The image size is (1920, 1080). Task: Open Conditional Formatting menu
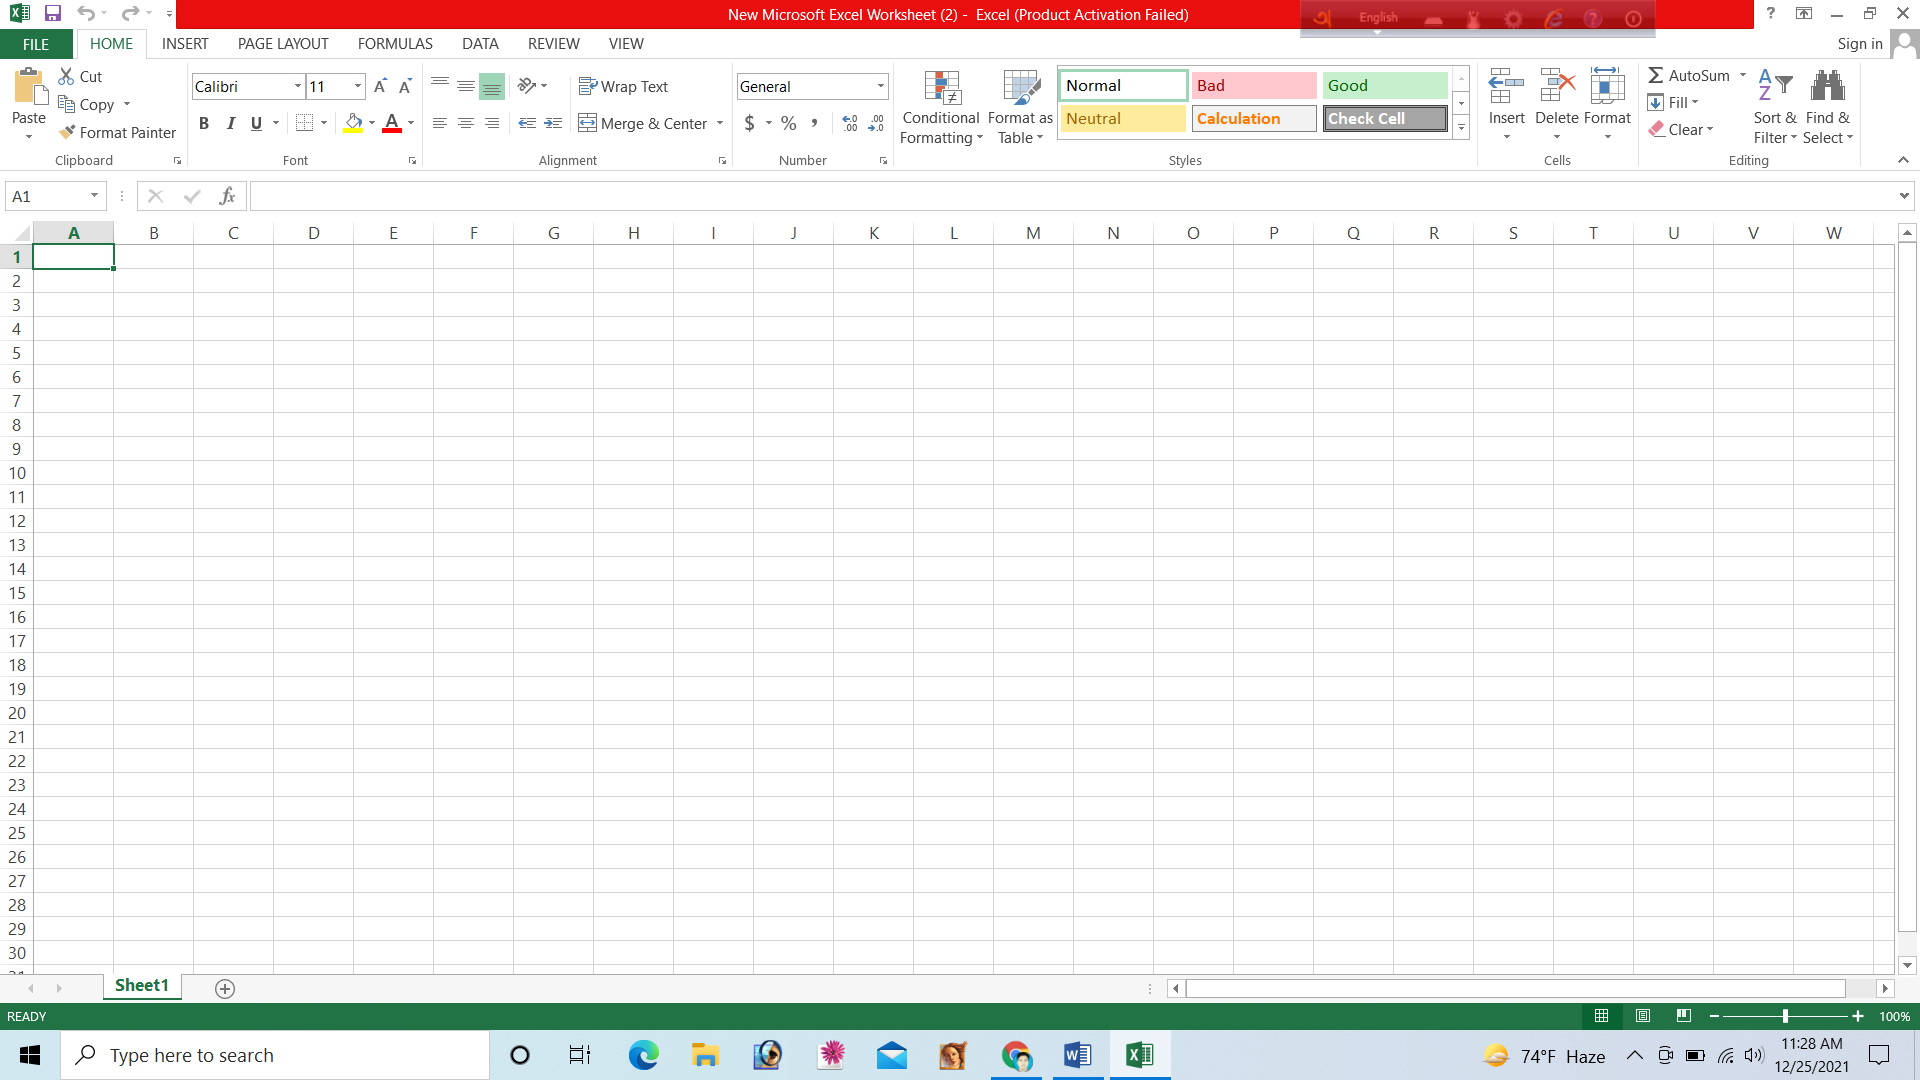tap(941, 107)
